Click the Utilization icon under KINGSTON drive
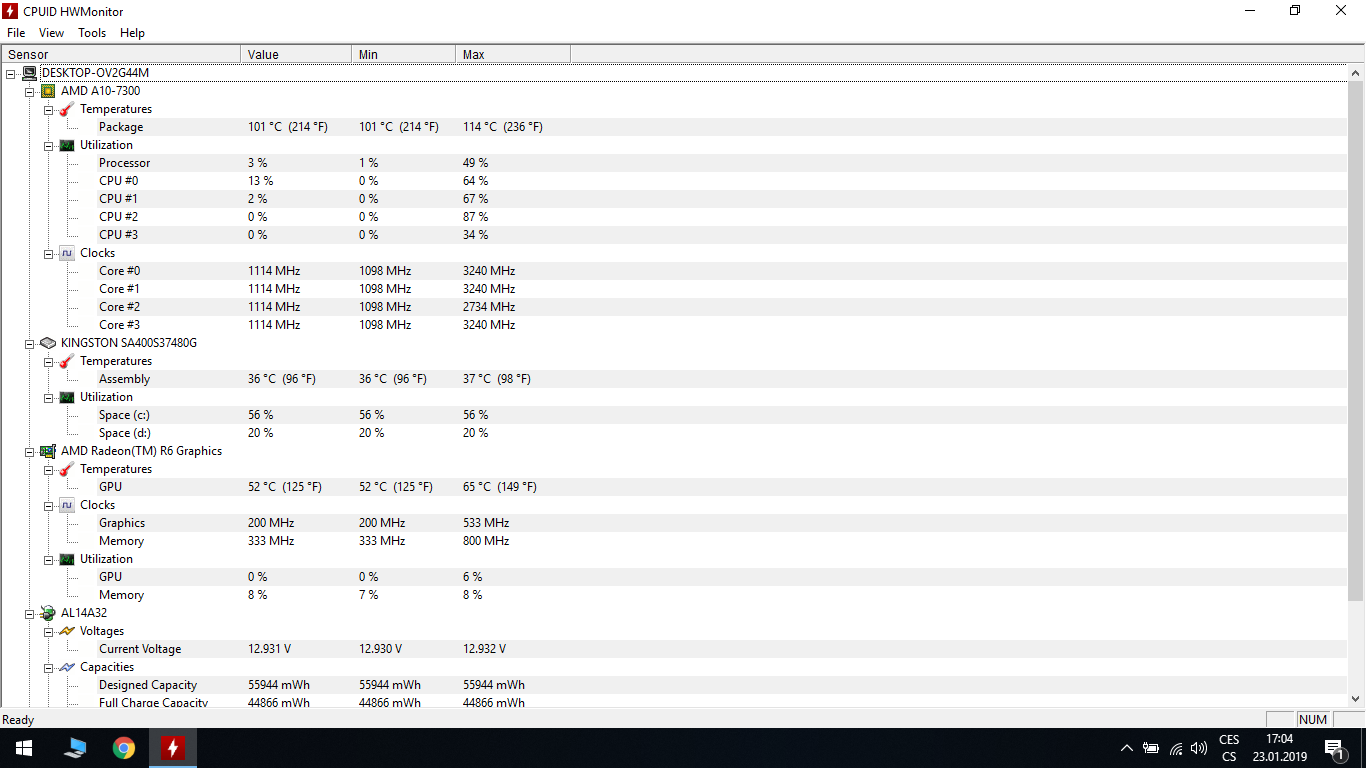This screenshot has width=1366, height=768. click(x=67, y=397)
